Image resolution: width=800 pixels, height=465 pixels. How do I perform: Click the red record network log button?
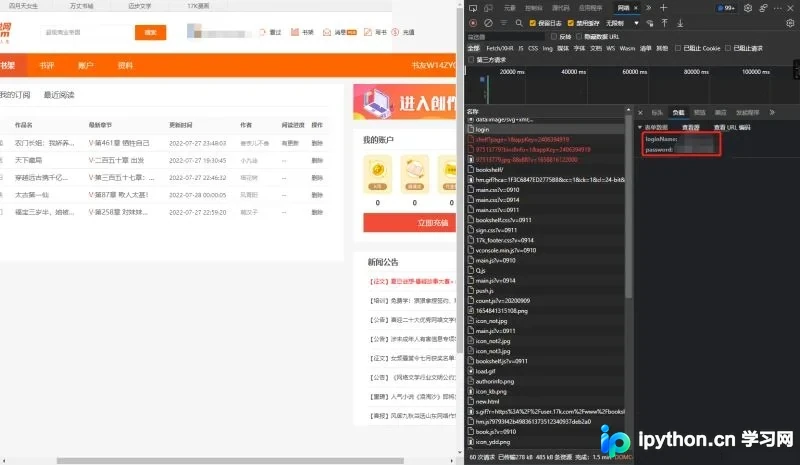coord(473,23)
